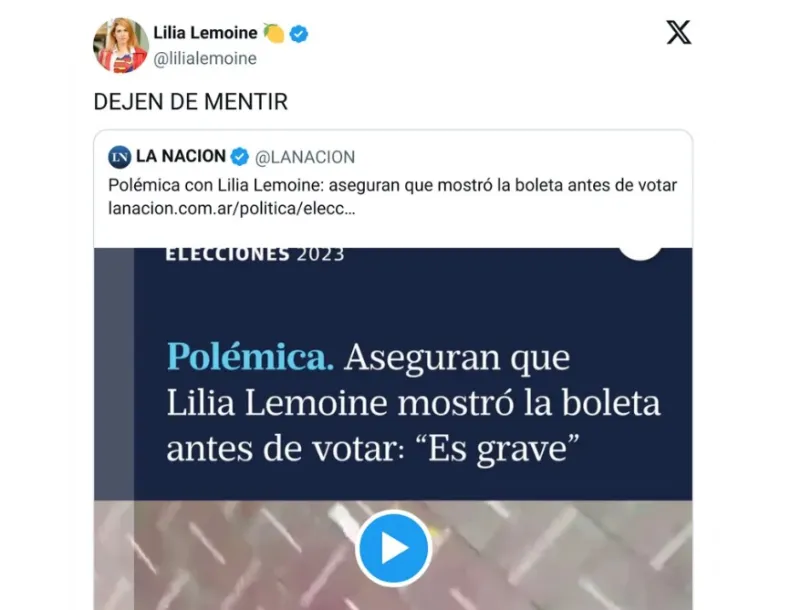
Task: Open the LA NACION round logo avatar
Action: [x=119, y=157]
